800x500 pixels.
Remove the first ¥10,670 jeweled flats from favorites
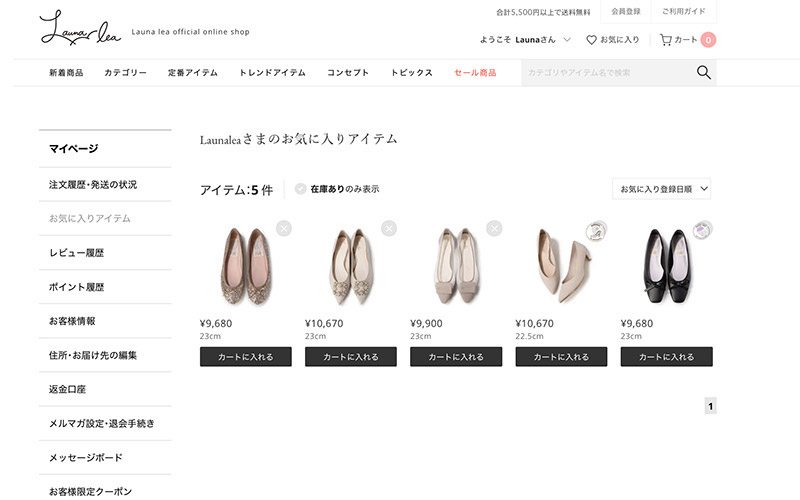(389, 228)
